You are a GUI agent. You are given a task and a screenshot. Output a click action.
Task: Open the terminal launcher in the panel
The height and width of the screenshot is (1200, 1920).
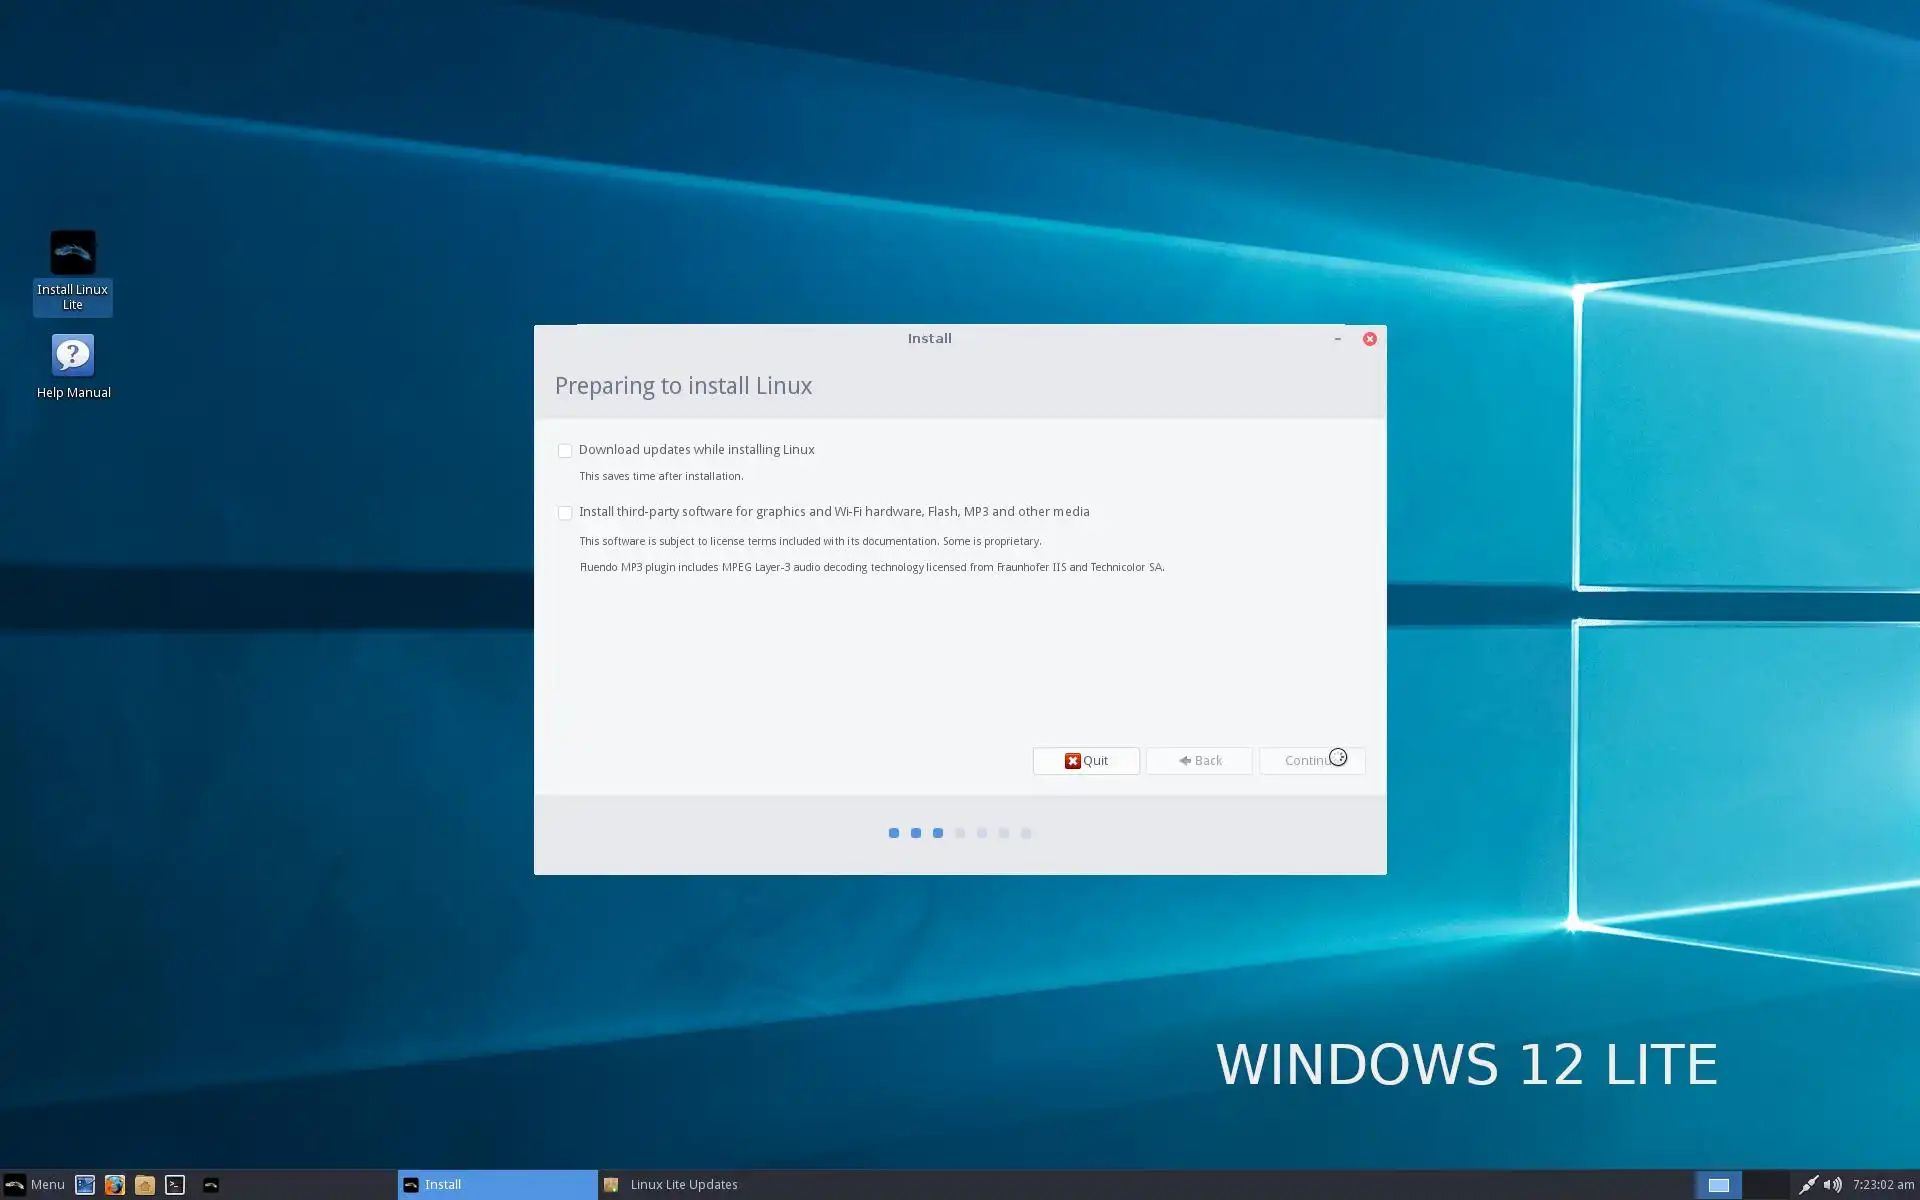[175, 1185]
